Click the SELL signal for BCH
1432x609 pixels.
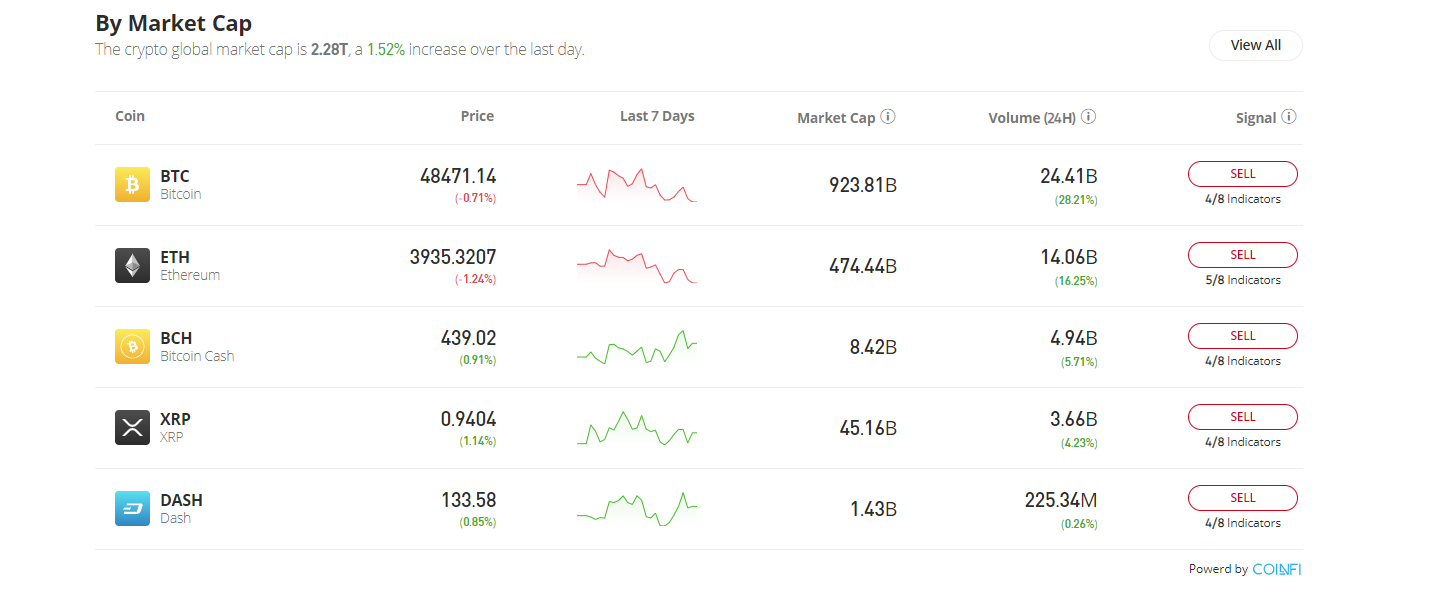click(x=1243, y=336)
